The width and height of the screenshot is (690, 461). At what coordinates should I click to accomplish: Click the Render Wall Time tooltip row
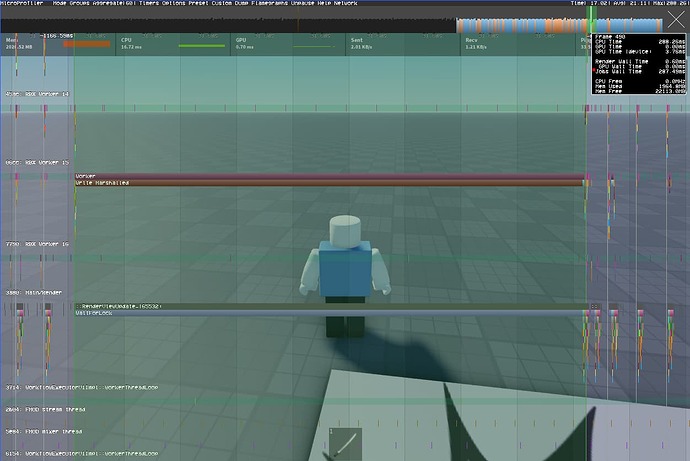(x=639, y=62)
